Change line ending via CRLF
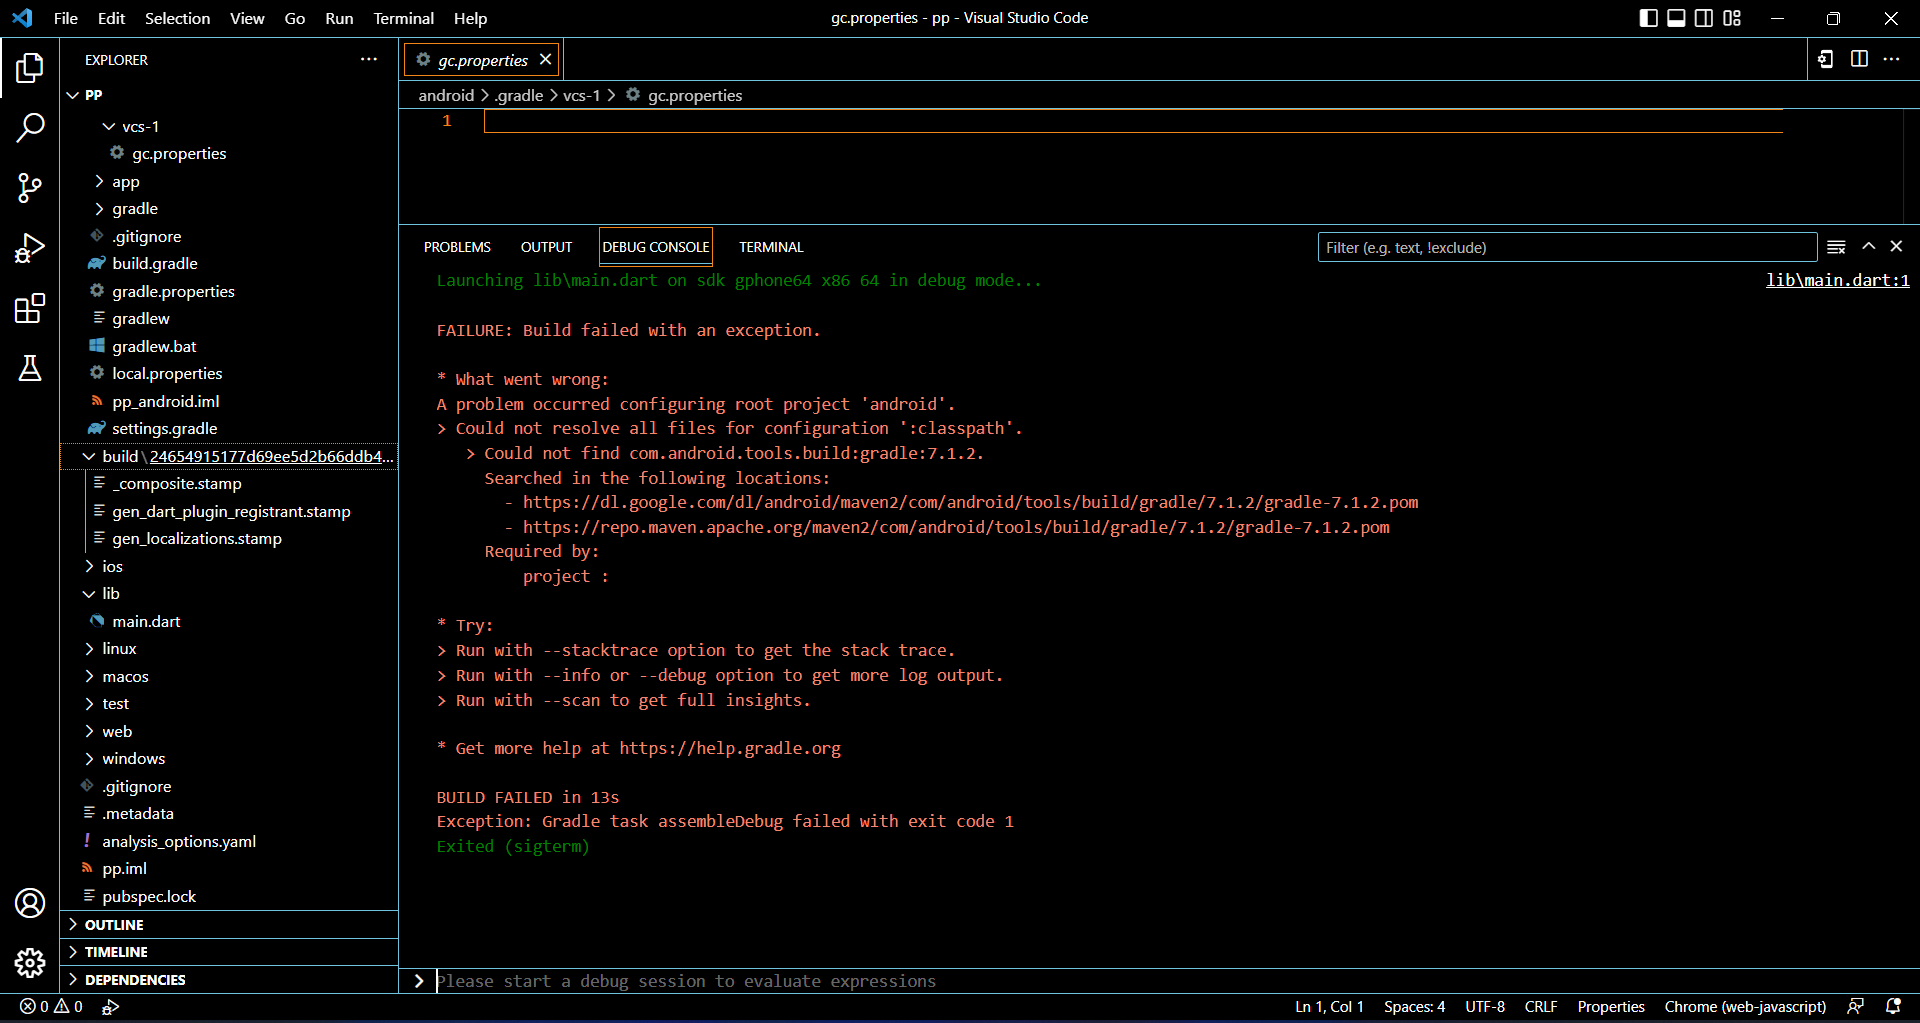The width and height of the screenshot is (1920, 1023). pos(1540,1007)
